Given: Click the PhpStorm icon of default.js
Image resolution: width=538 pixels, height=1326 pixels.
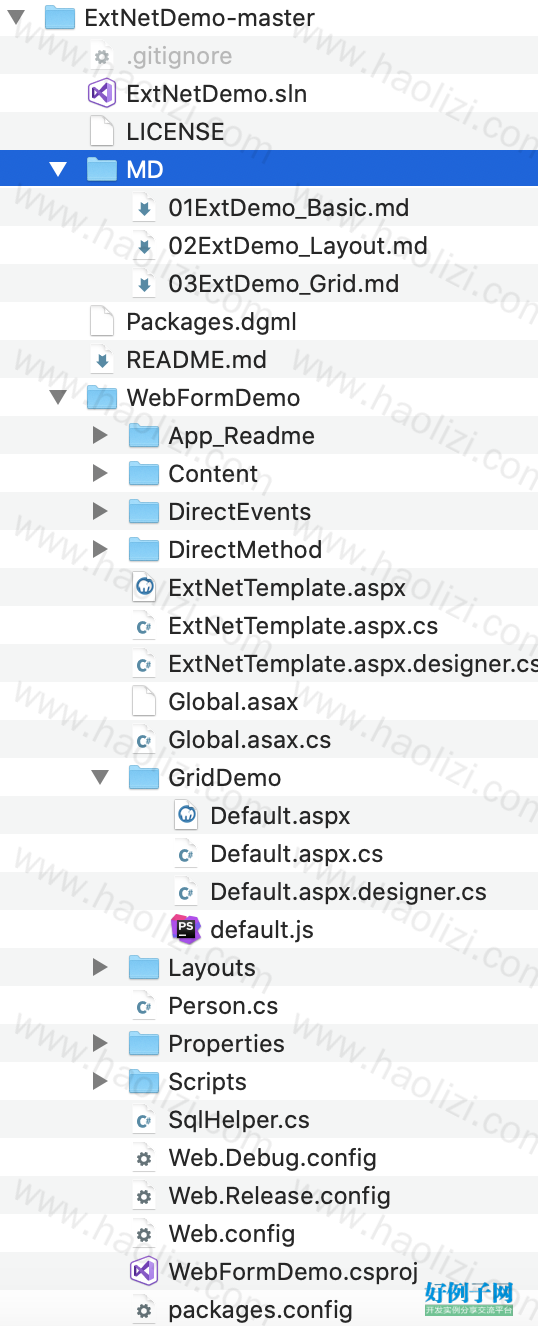Looking at the screenshot, I should [x=186, y=930].
